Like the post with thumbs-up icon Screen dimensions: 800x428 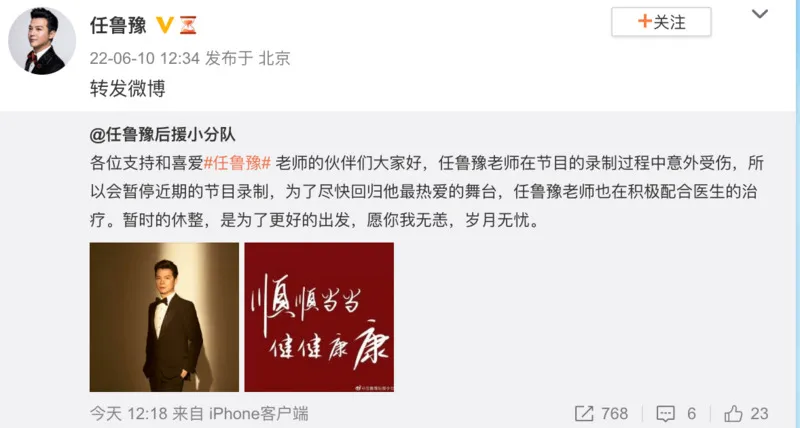coord(734,413)
